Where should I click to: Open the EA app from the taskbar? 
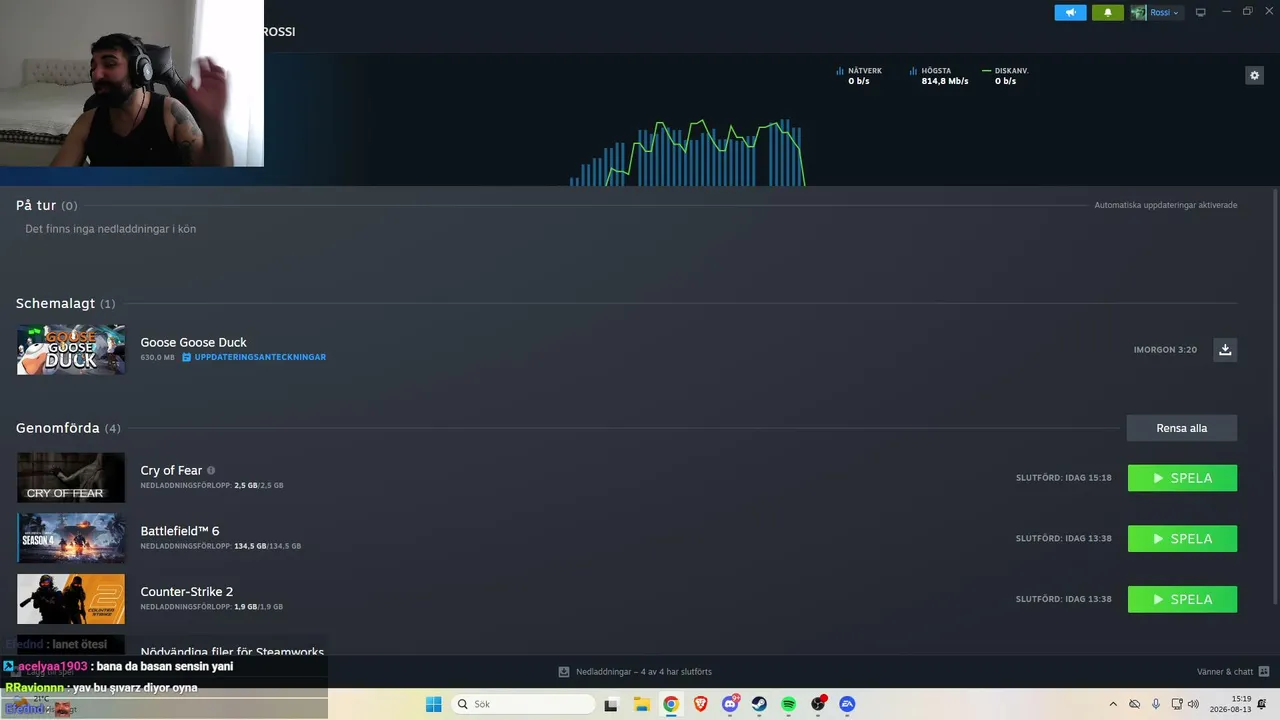click(847, 704)
